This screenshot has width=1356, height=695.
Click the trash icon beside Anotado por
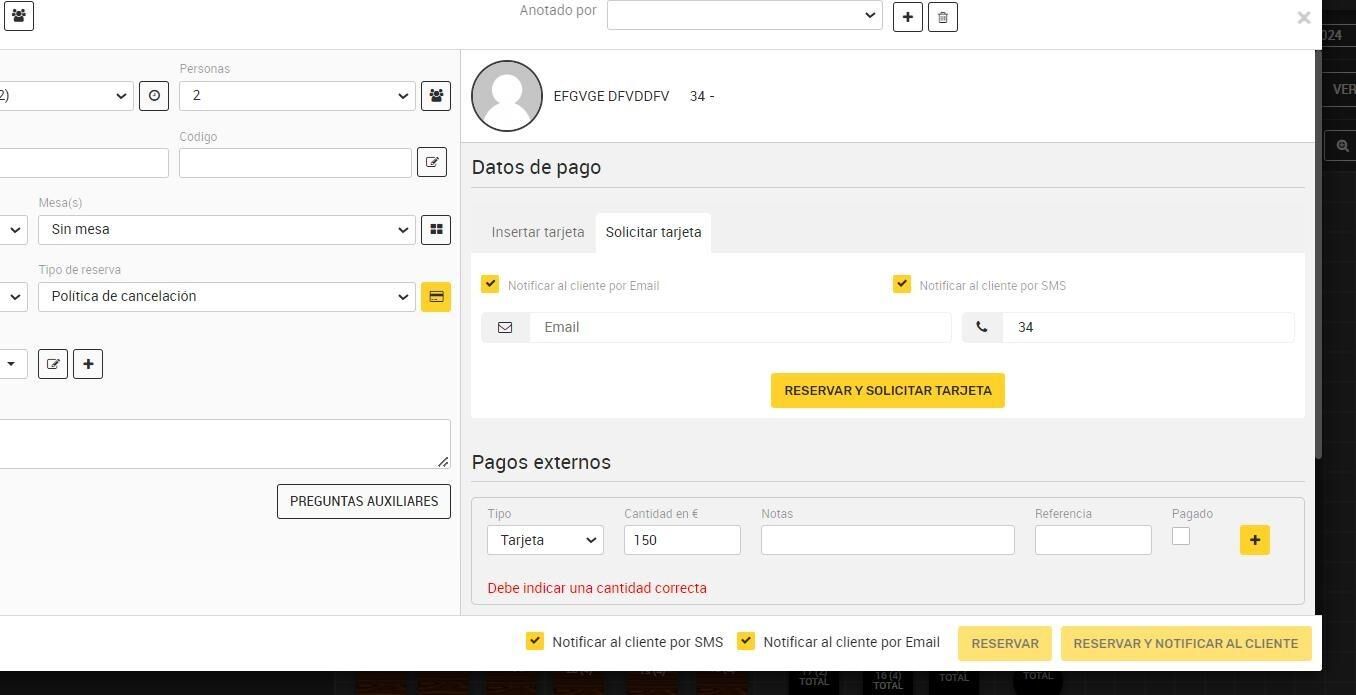coord(943,17)
